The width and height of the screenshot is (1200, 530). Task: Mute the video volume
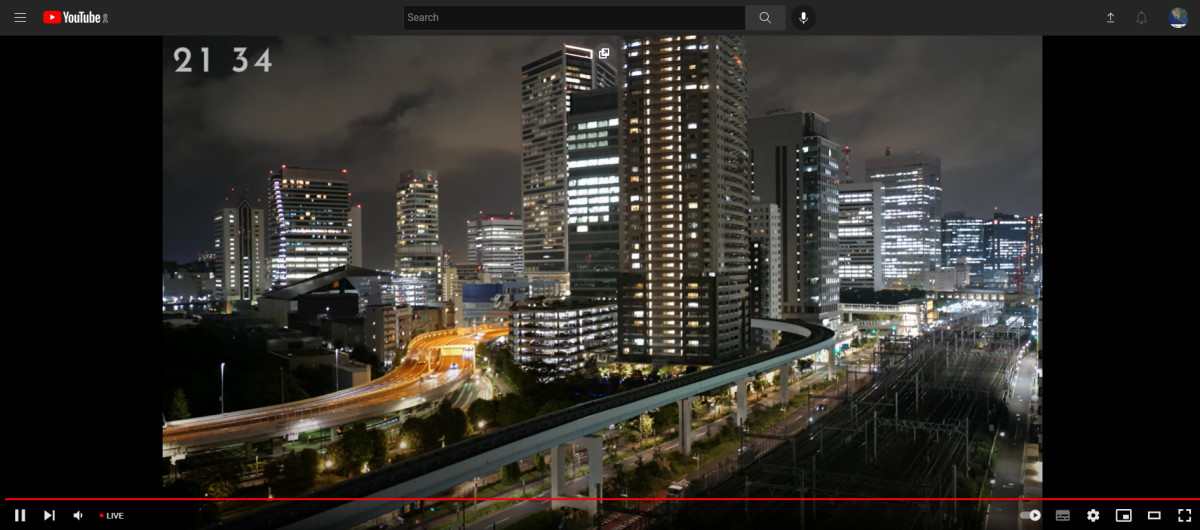78,515
